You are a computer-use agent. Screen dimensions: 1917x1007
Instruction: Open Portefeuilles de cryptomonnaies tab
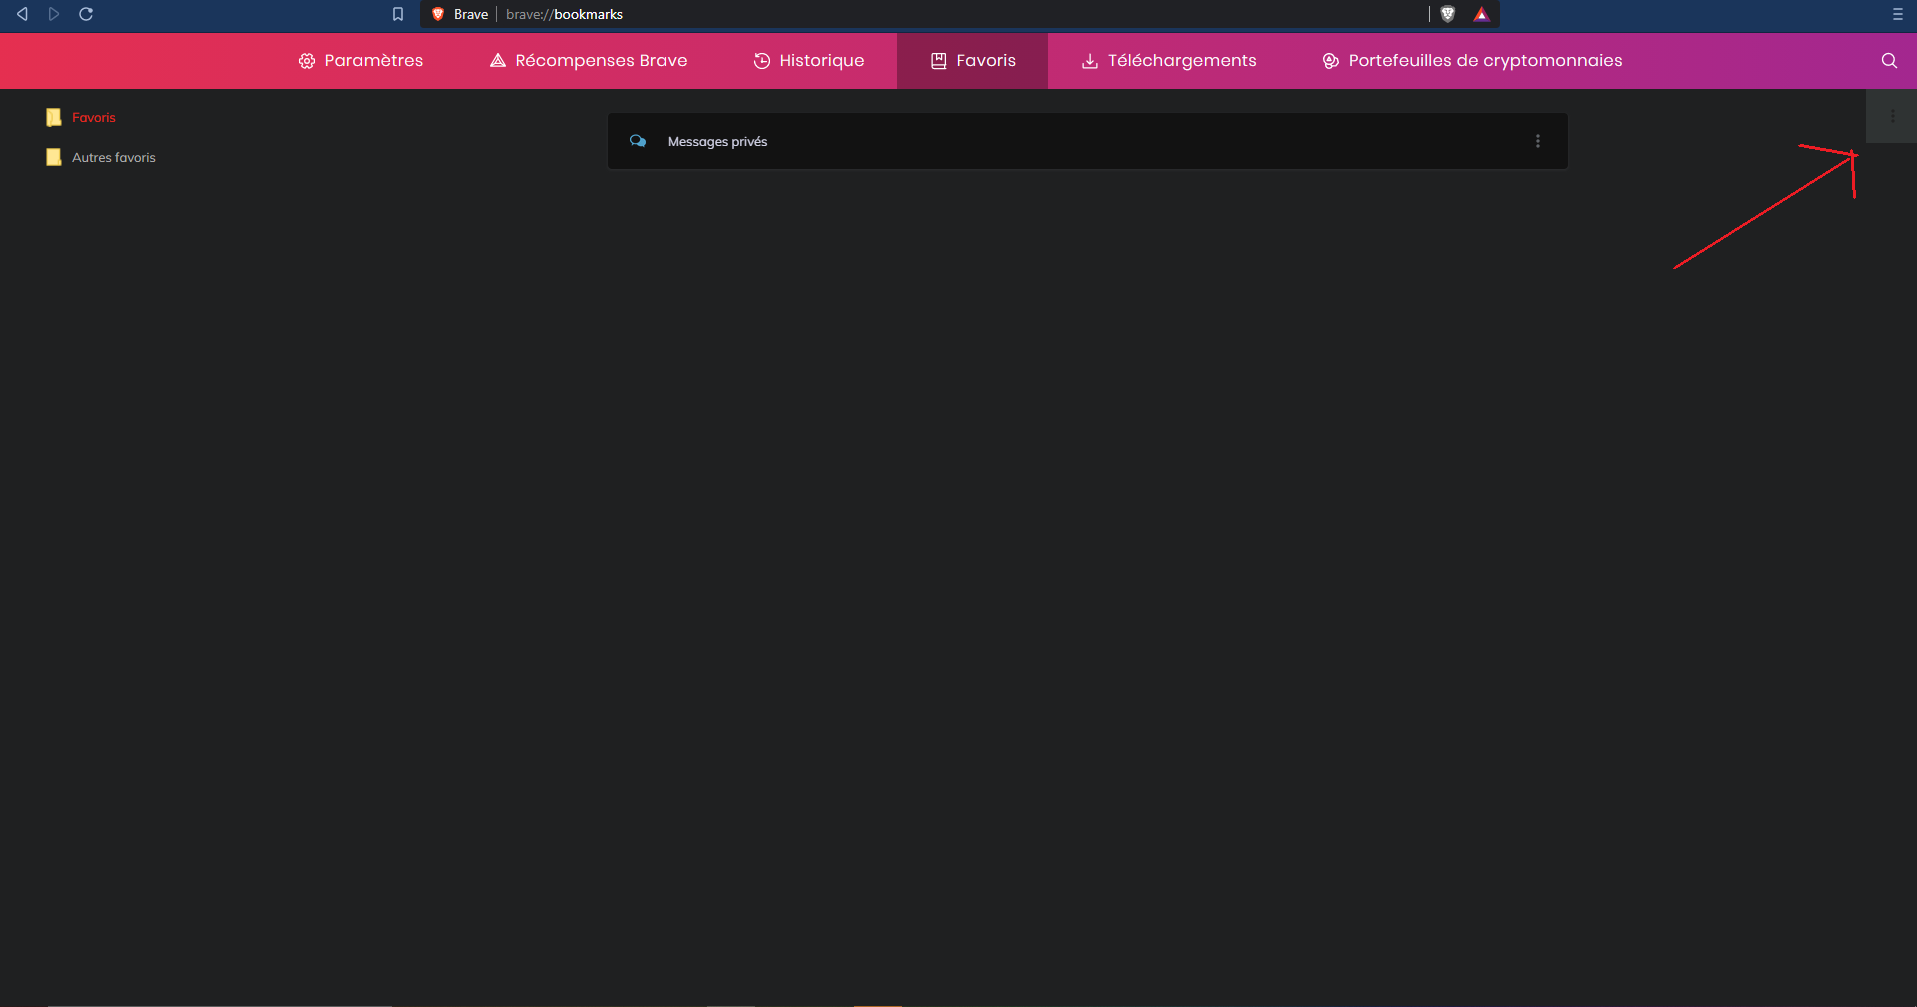coord(1472,61)
